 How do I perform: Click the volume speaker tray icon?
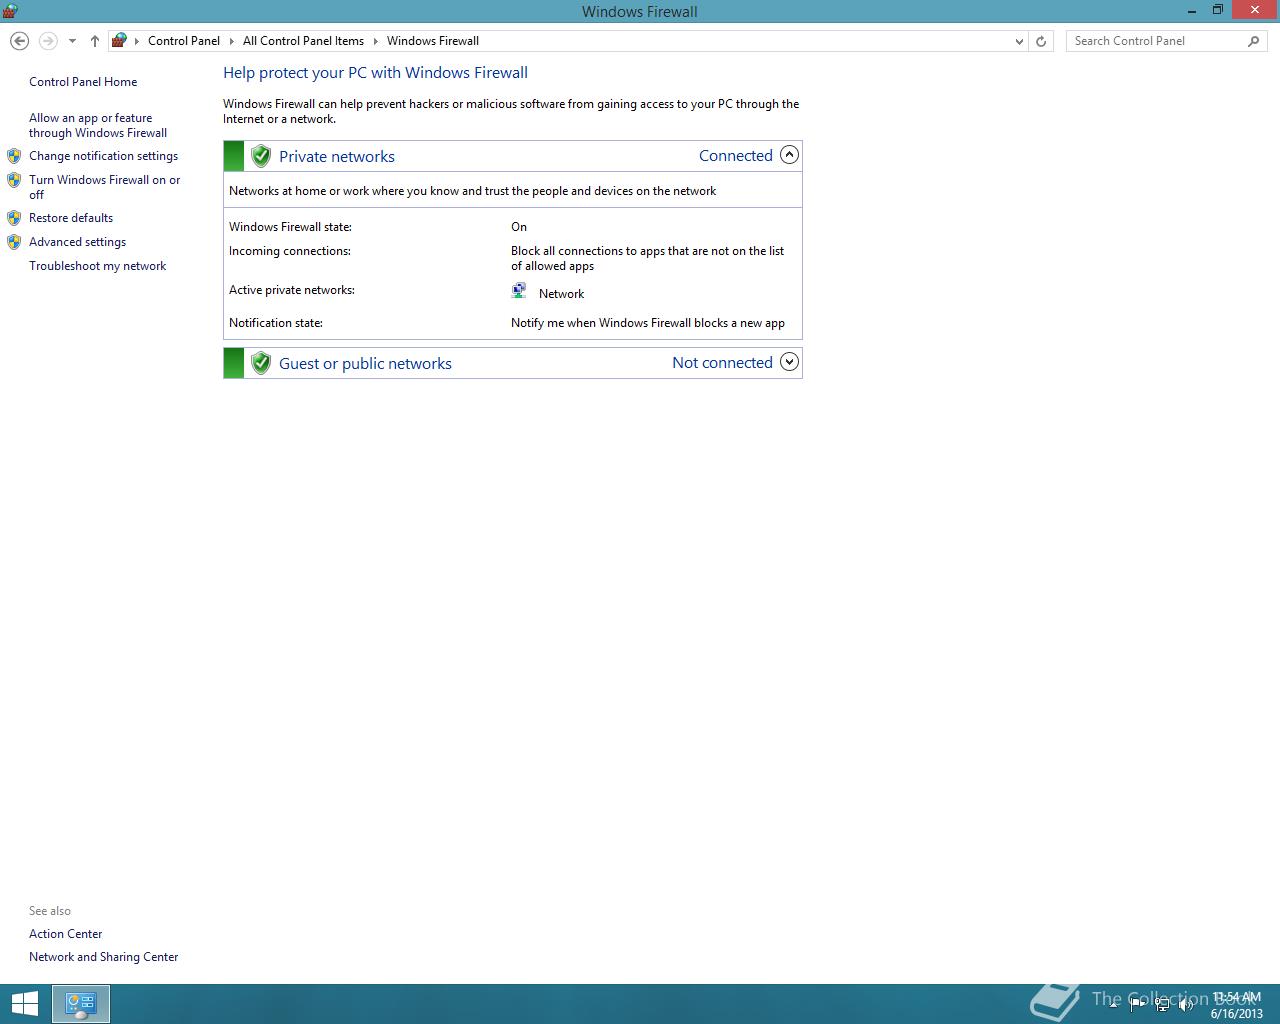coord(1186,1004)
